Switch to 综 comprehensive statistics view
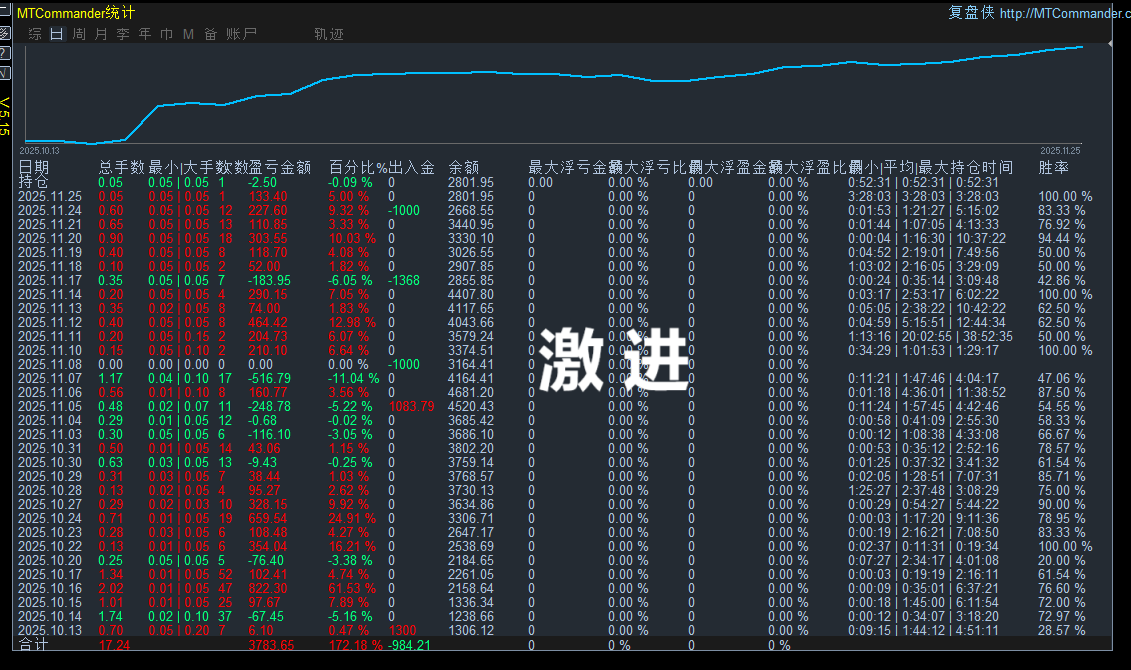 point(34,33)
